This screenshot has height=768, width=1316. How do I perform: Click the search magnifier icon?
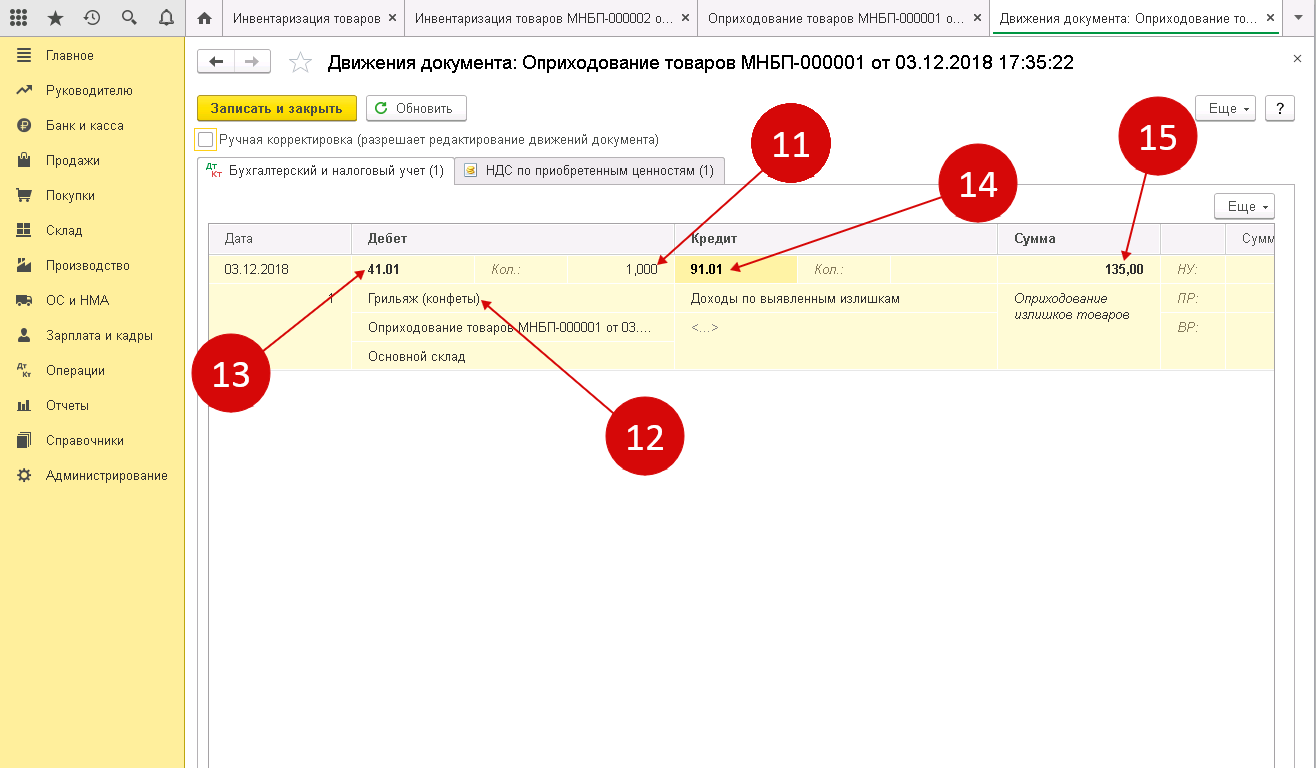tap(128, 18)
